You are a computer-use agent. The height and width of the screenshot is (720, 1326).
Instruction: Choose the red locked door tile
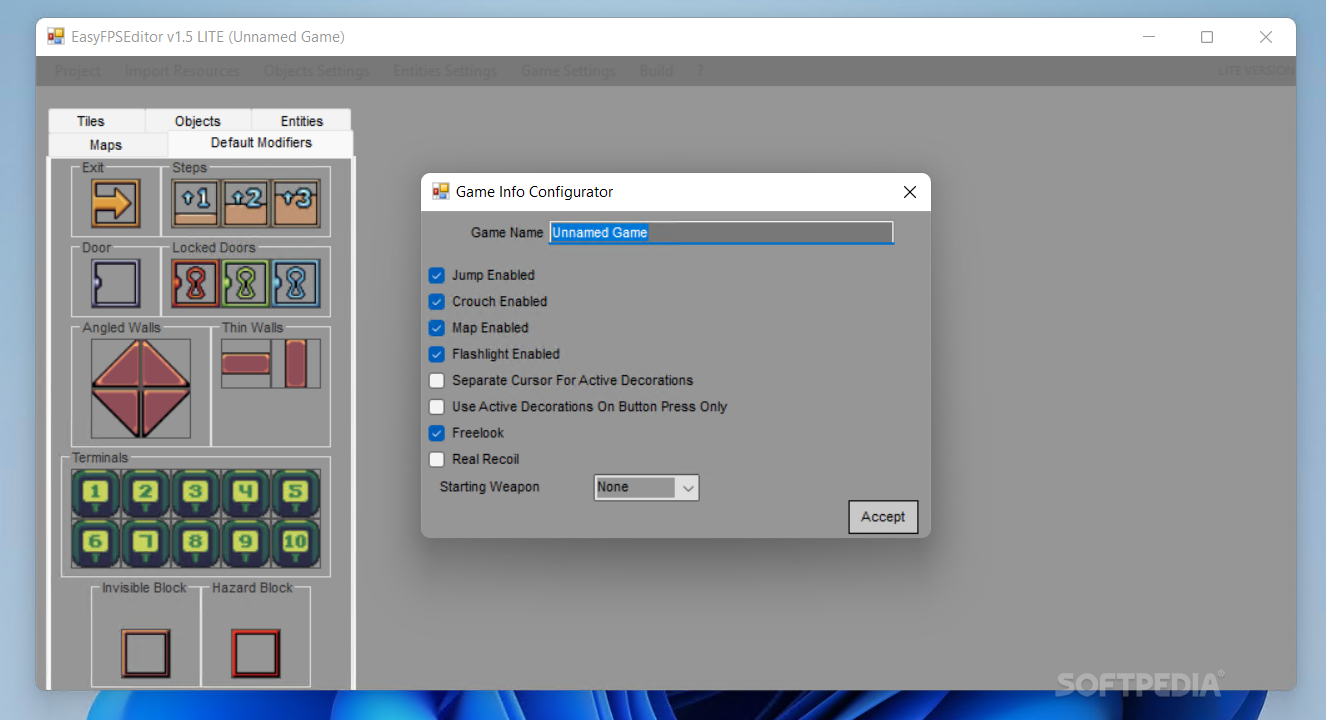click(196, 284)
